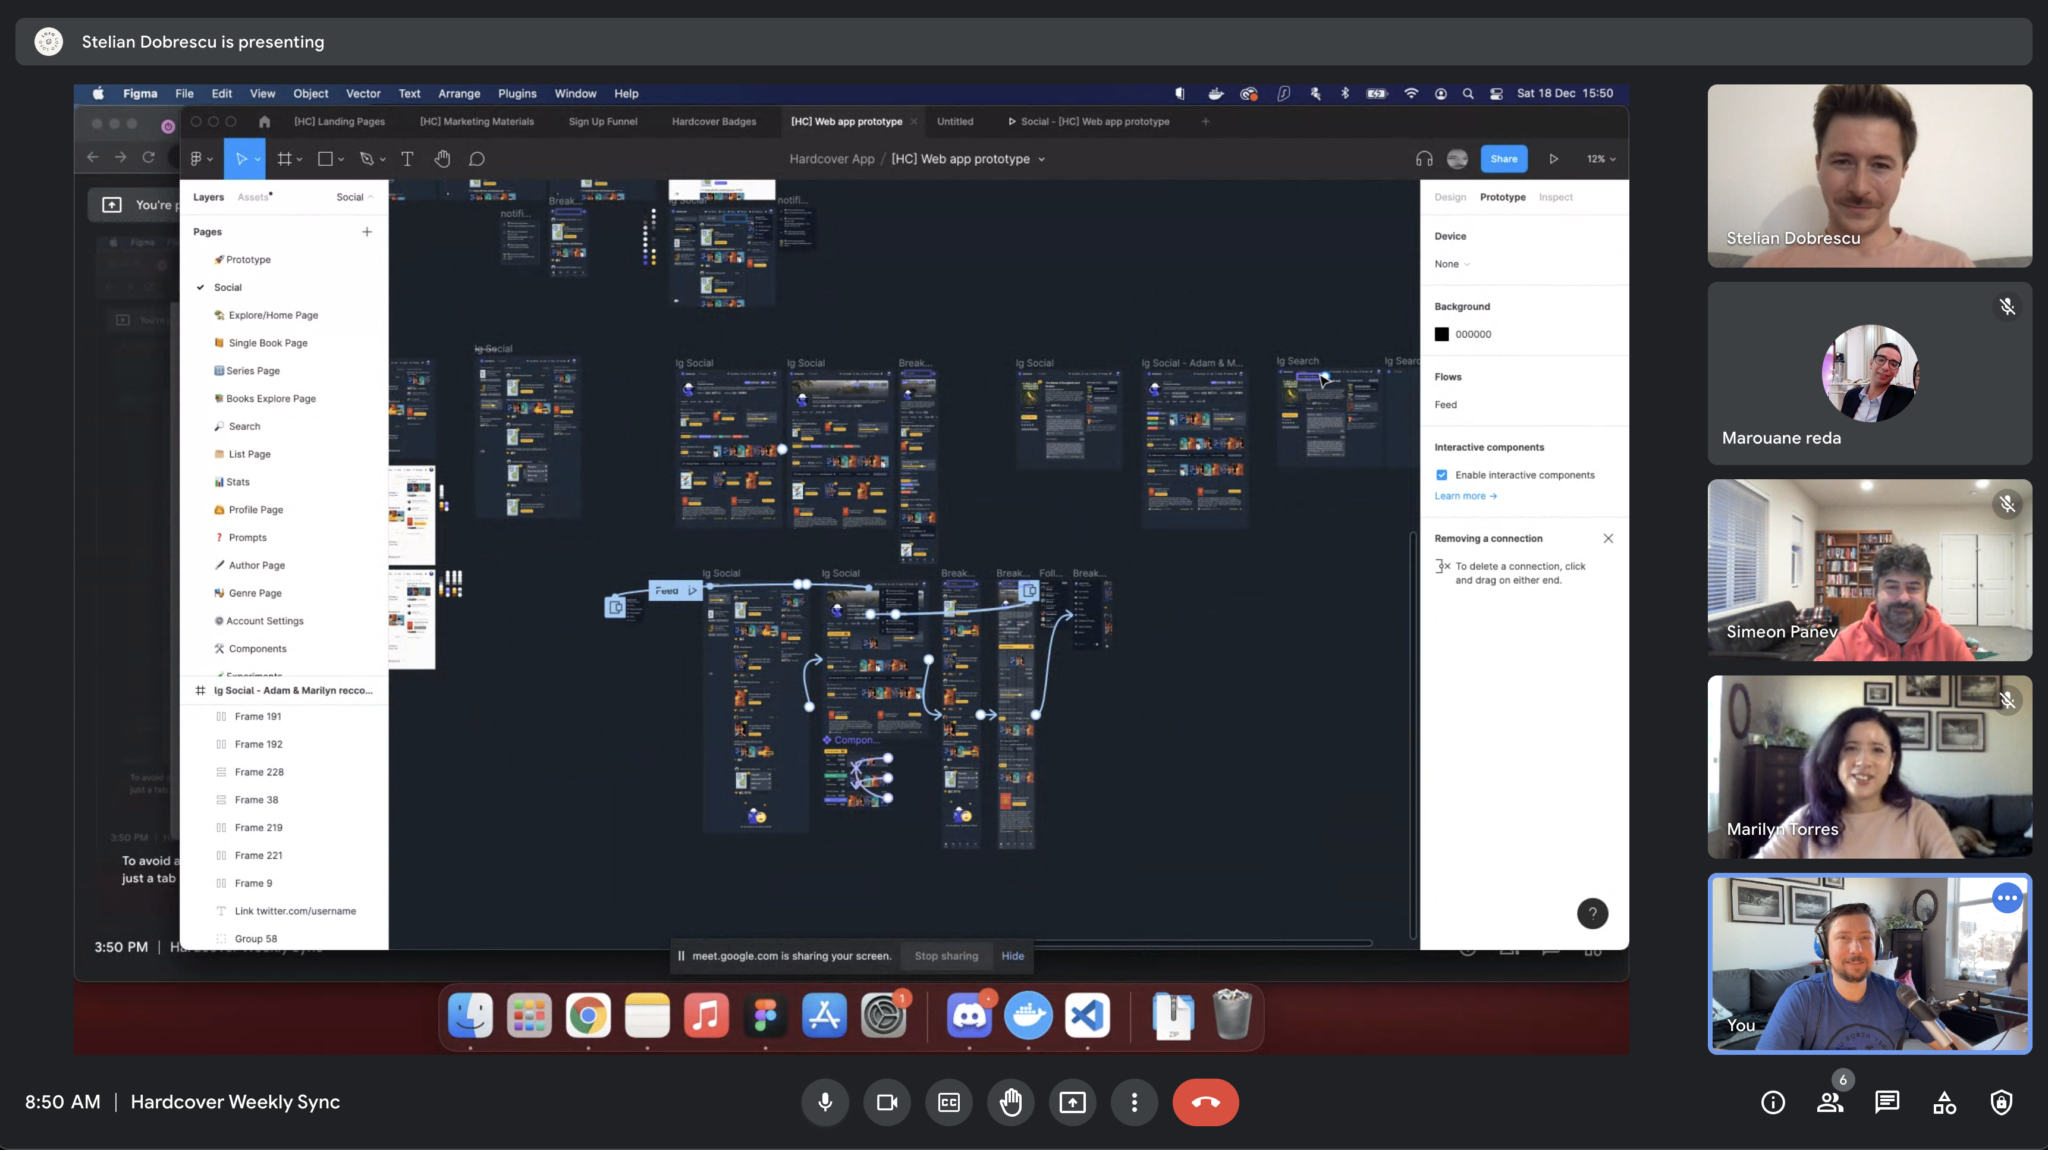Leave the call with red button

coord(1205,1102)
